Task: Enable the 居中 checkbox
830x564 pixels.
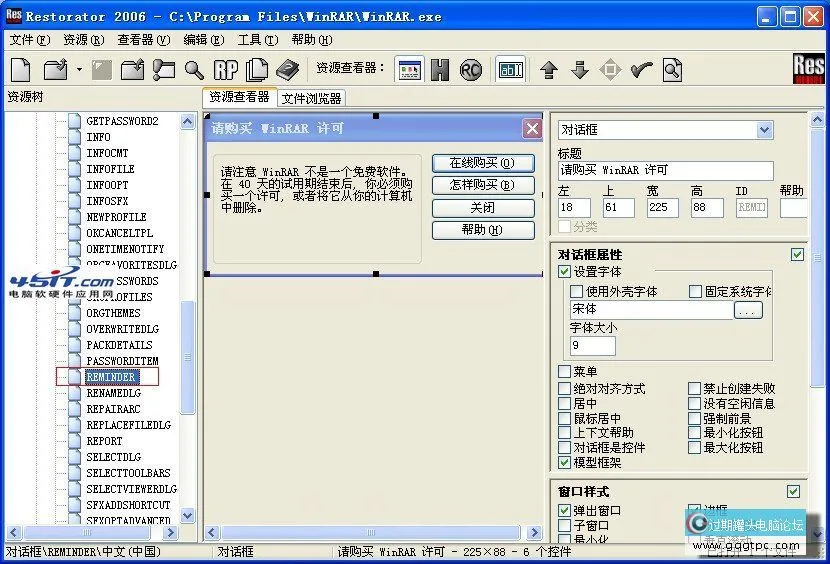Action: coord(564,404)
